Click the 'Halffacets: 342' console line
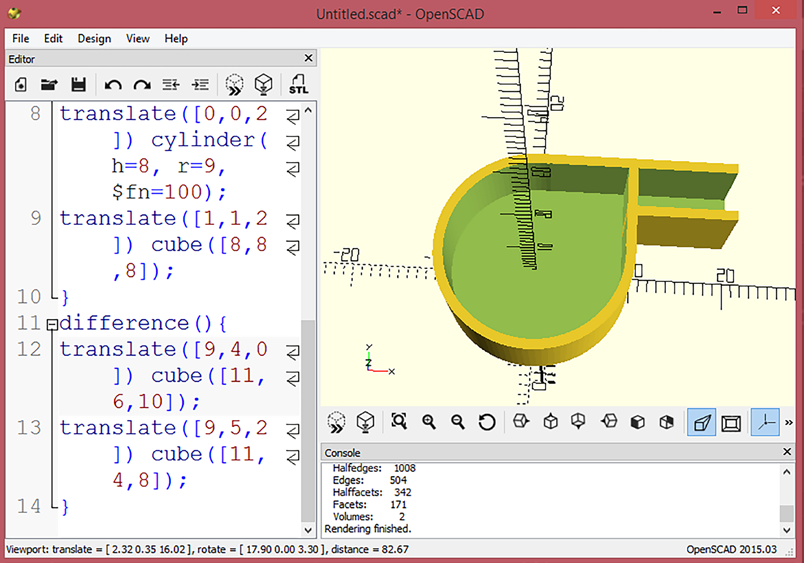Image resolution: width=804 pixels, height=563 pixels. (372, 492)
